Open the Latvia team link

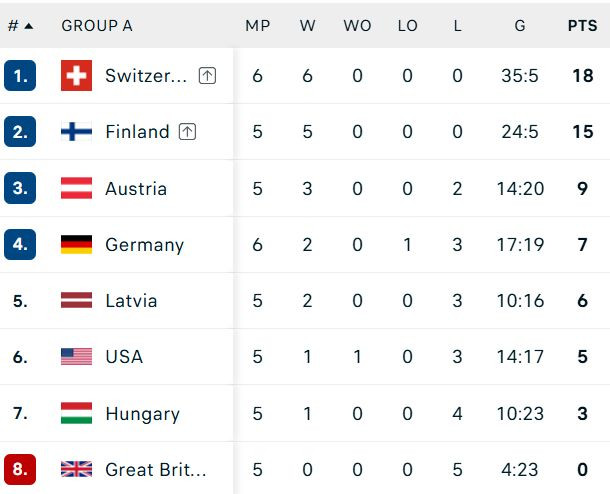131,301
